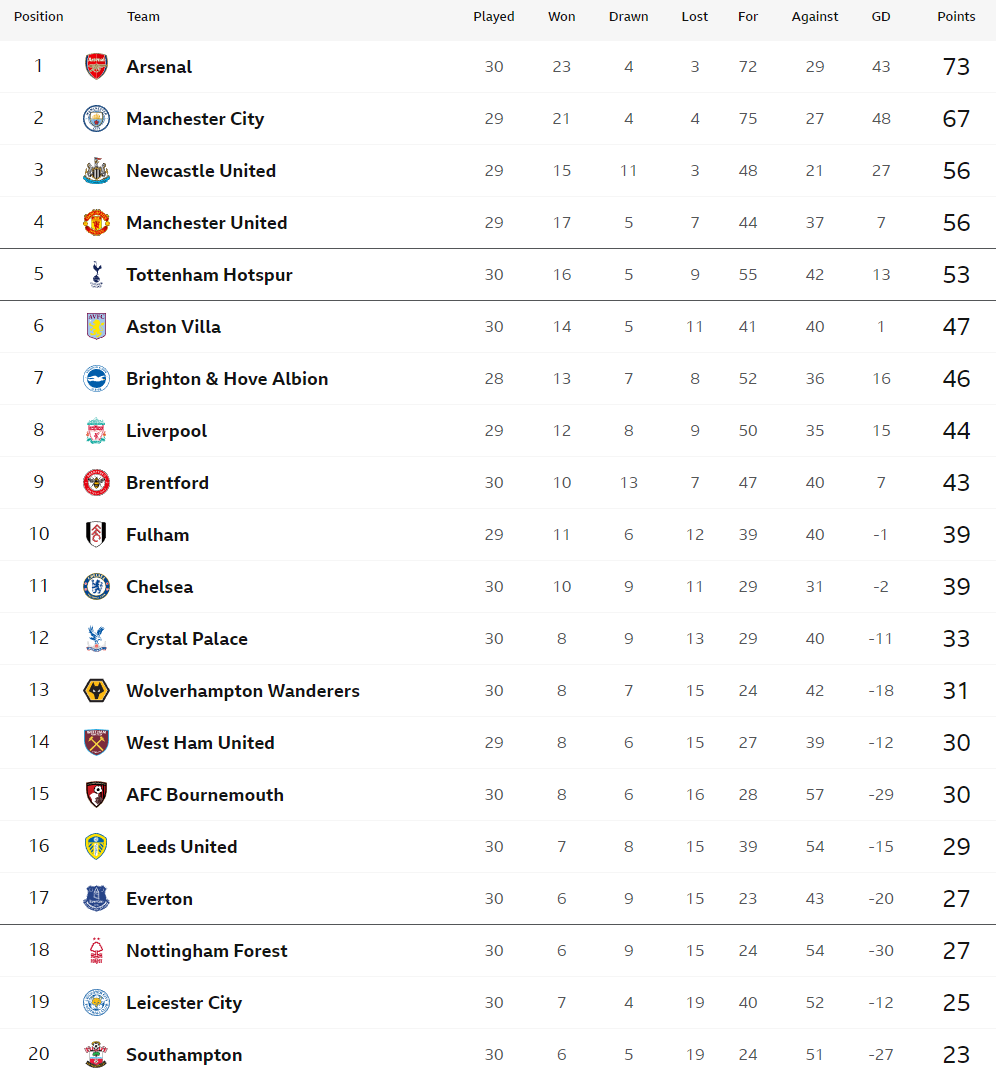Open the Brighton & Hove Albion link

pos(227,378)
